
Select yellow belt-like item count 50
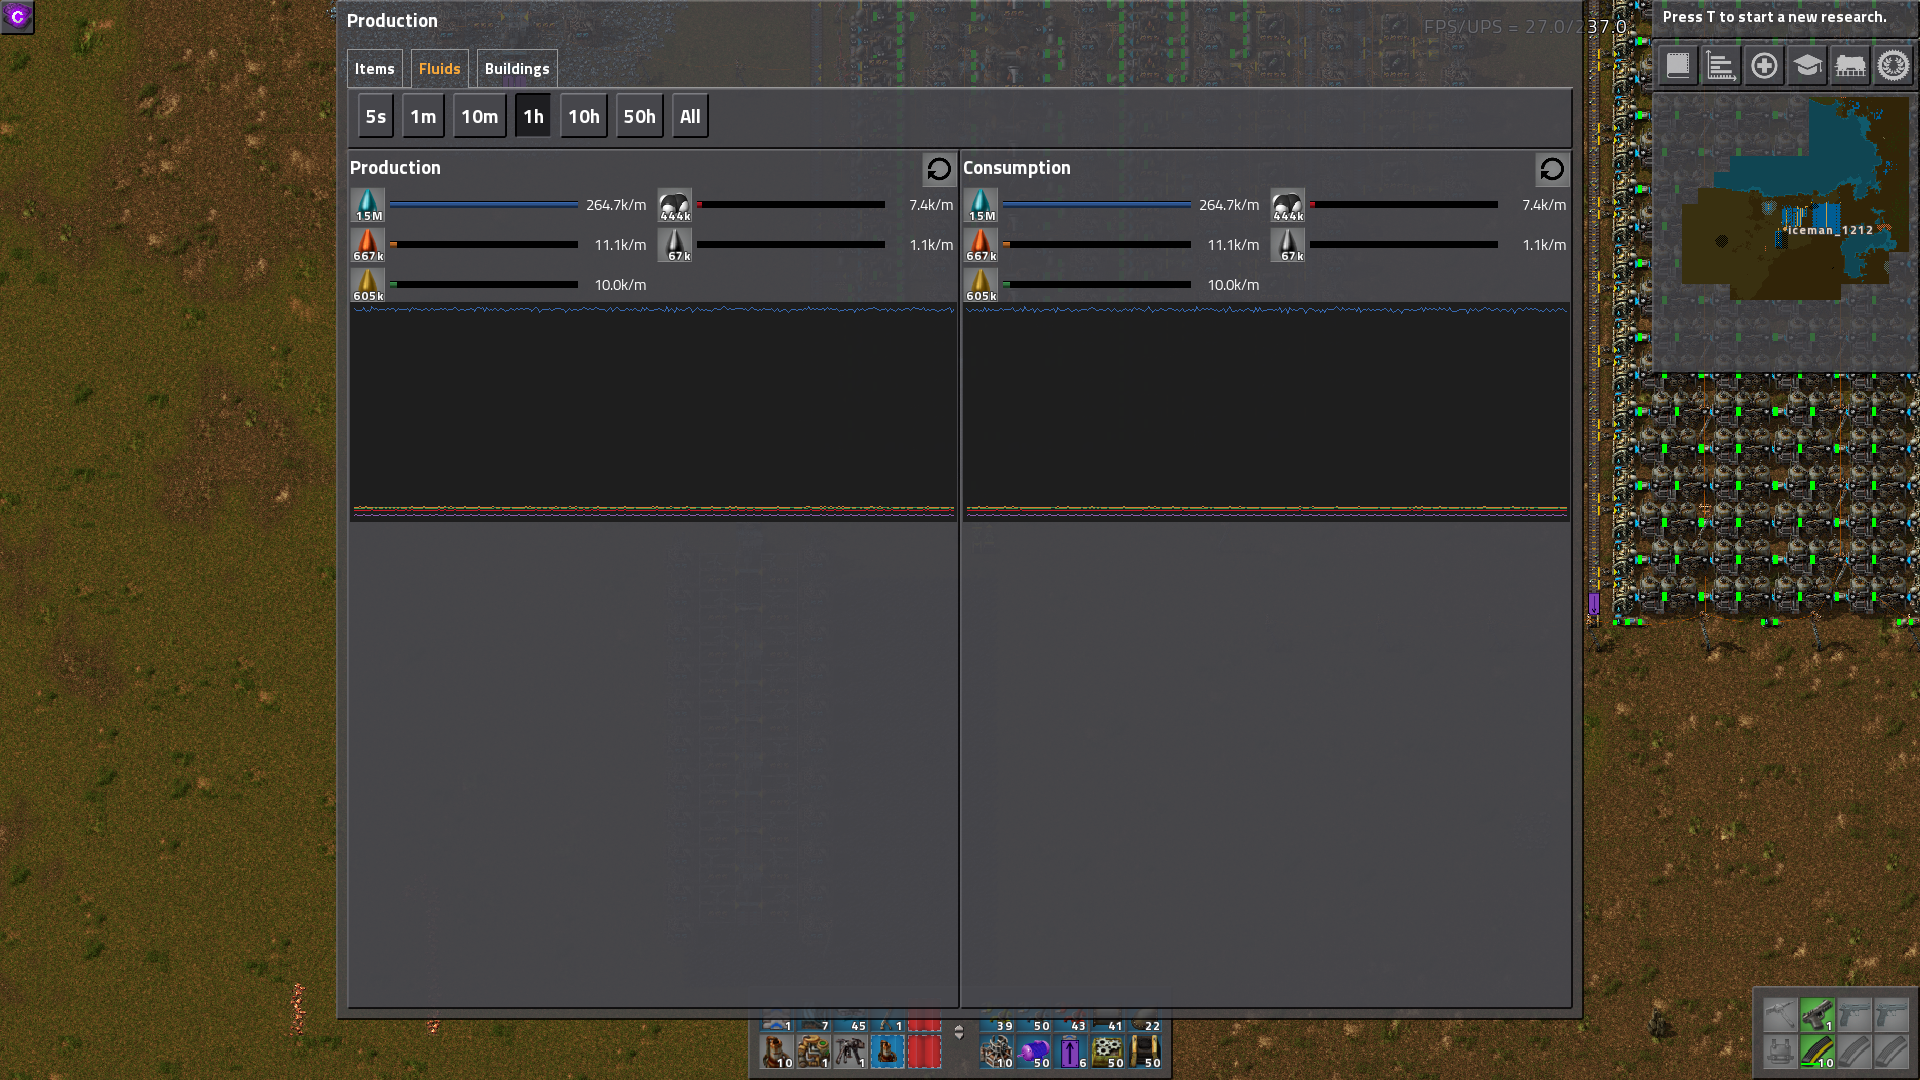tap(1145, 1052)
